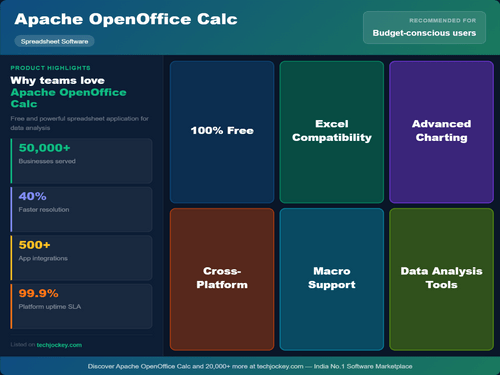
Task: Click the 'PRODUCT HIGHLIGHTS' heading
Action: coord(50,68)
